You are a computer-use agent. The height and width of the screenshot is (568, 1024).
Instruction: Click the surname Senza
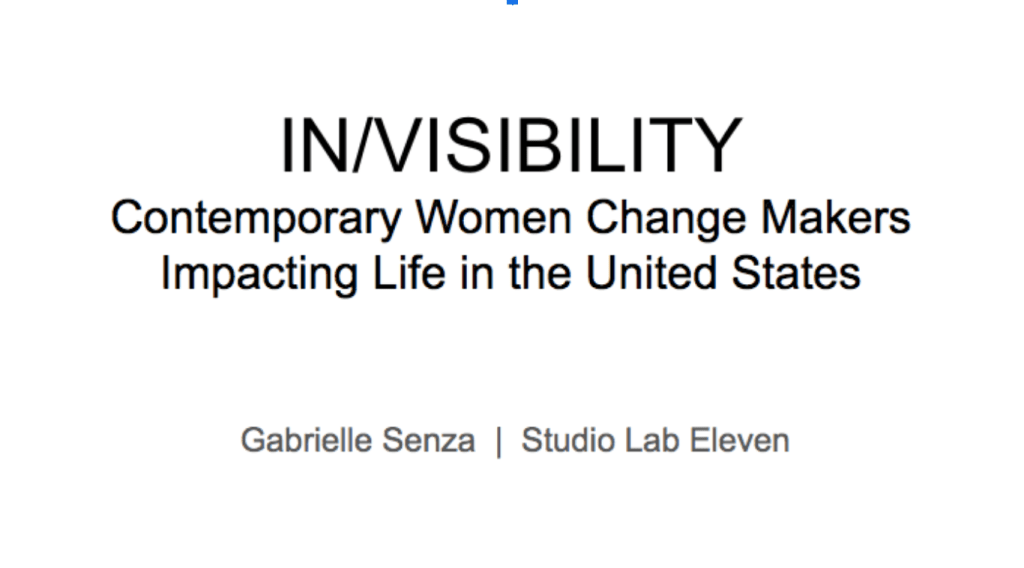430,440
